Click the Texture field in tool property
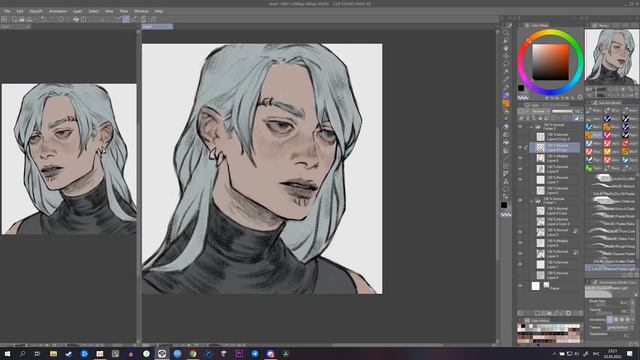Viewport: 640px width, 360px height. point(617,327)
